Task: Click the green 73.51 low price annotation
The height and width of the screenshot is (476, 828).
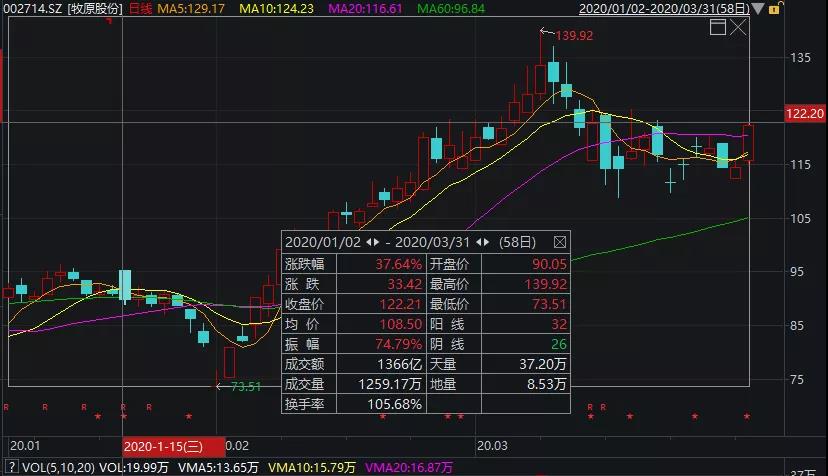Action: click(x=246, y=387)
